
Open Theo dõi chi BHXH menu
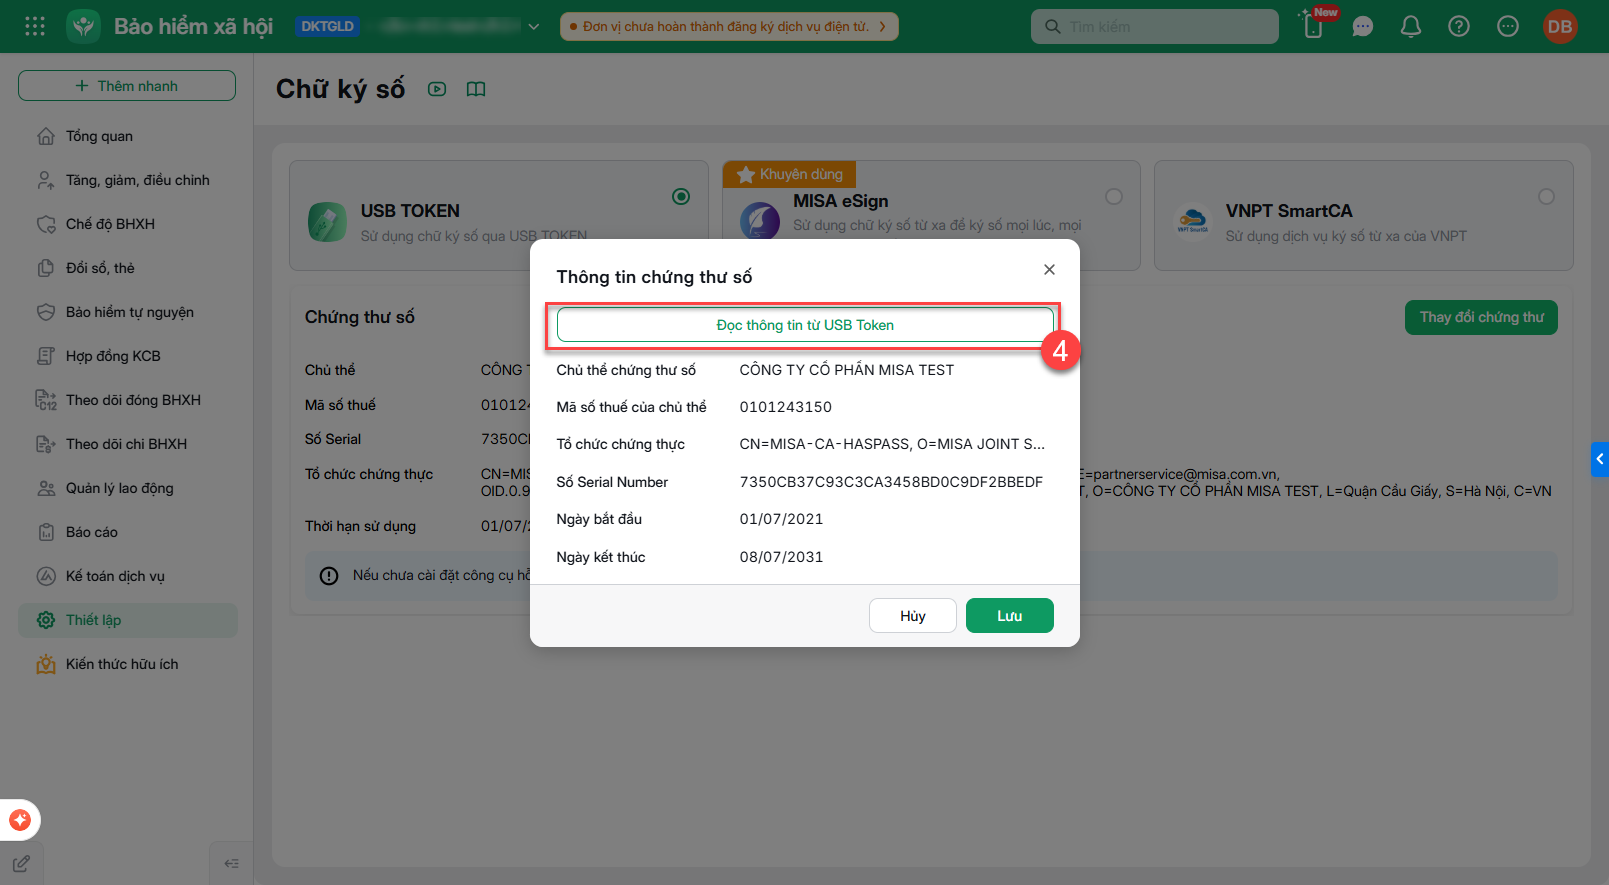click(x=128, y=444)
